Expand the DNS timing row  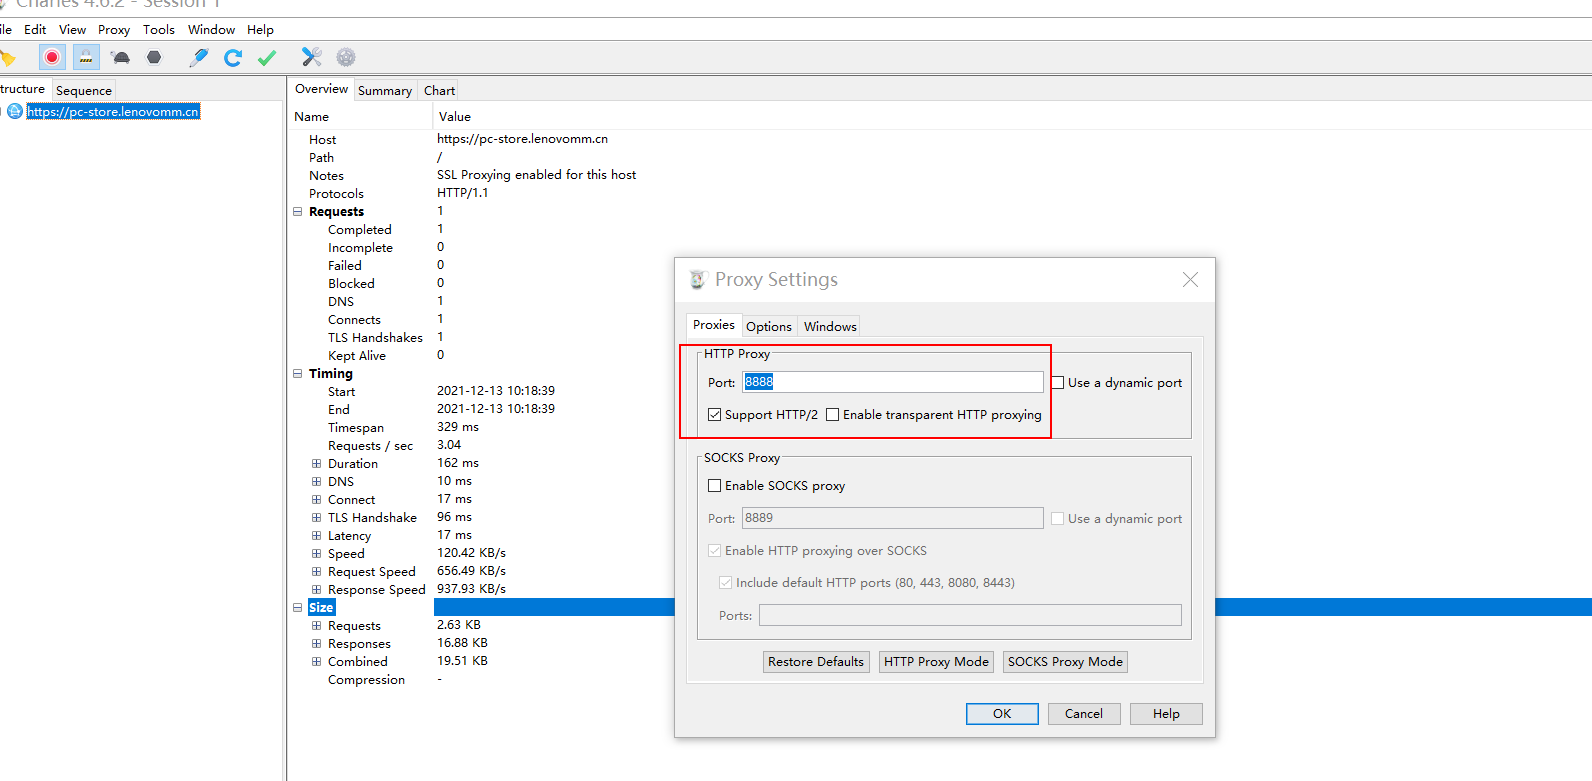coord(317,482)
